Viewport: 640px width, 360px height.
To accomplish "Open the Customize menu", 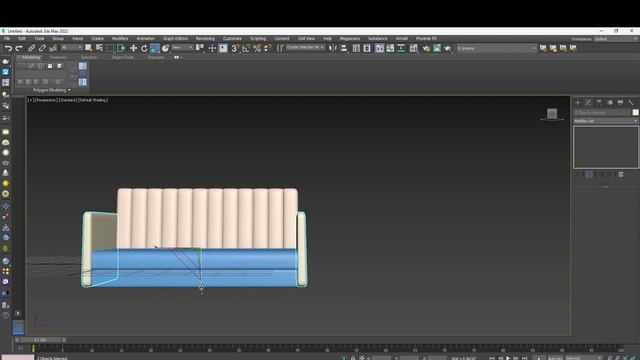I will pyautogui.click(x=232, y=38).
